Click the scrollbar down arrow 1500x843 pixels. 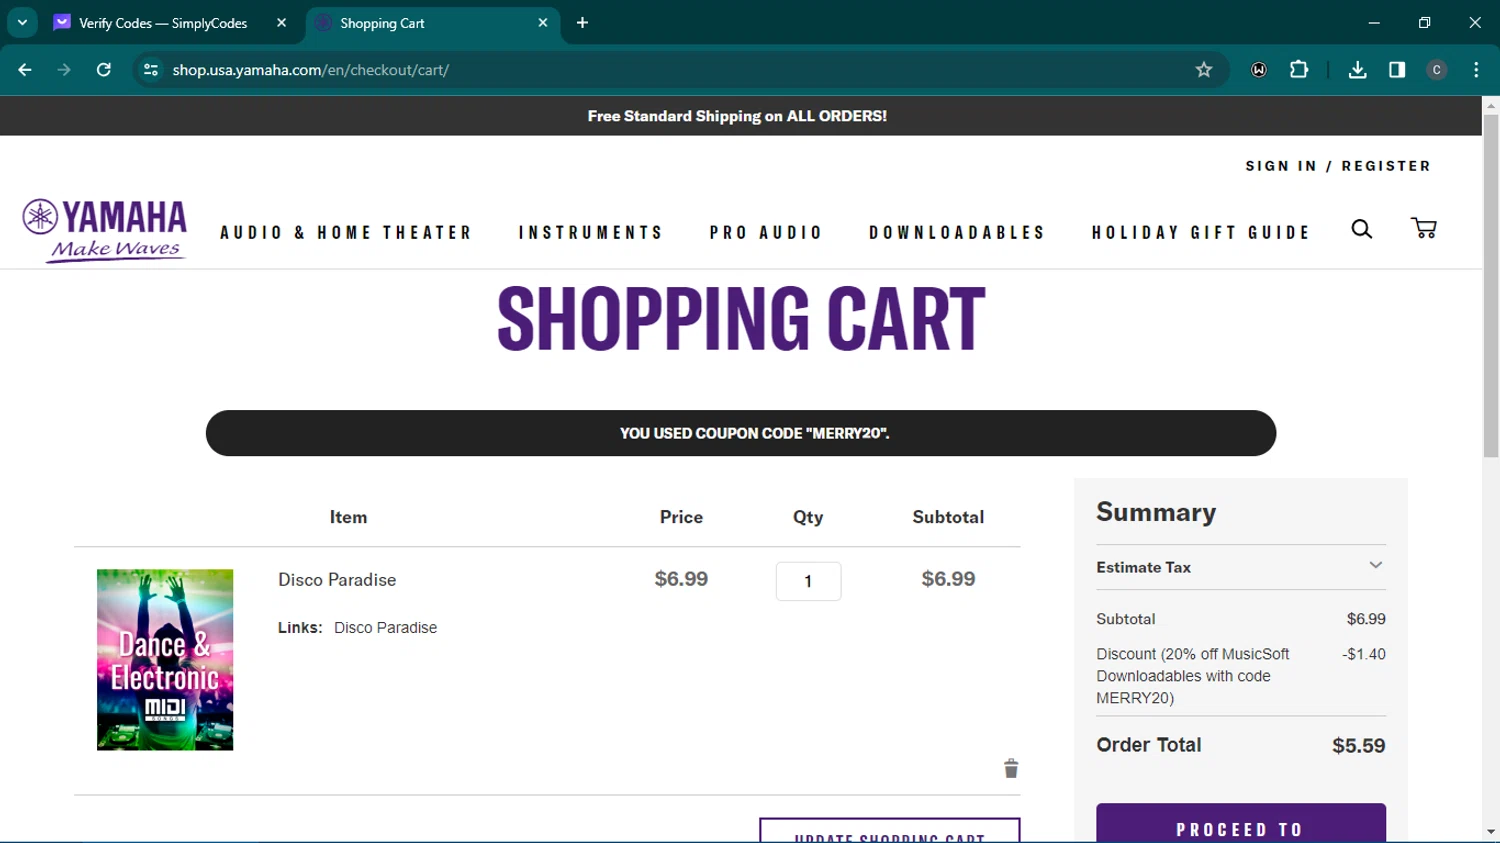pos(1491,832)
